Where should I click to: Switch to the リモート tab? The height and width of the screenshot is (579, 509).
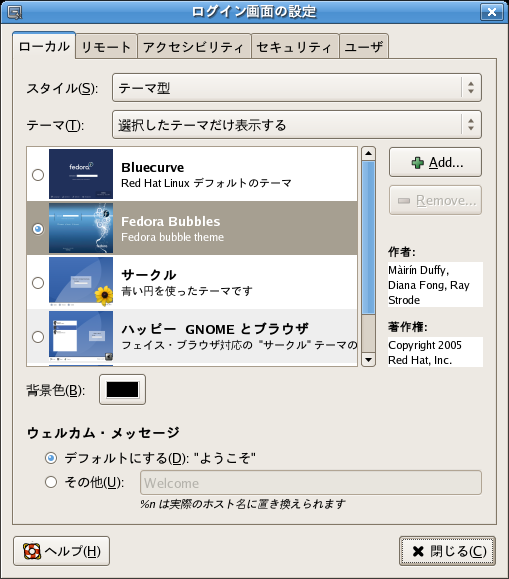[x=106, y=47]
